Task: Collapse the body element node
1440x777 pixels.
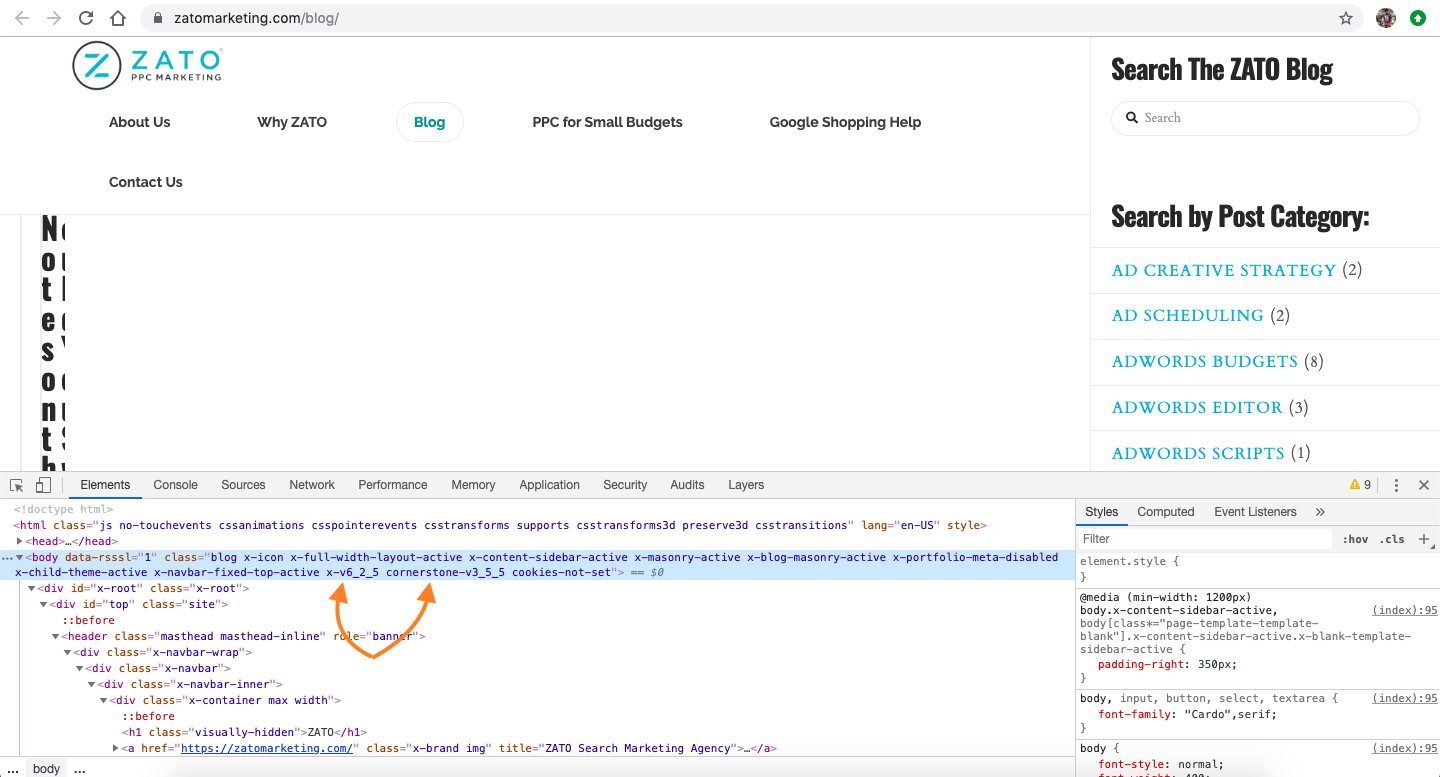Action: point(19,557)
